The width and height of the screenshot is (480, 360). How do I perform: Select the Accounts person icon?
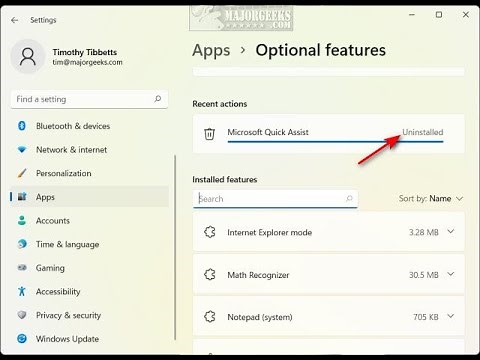pos(22,220)
